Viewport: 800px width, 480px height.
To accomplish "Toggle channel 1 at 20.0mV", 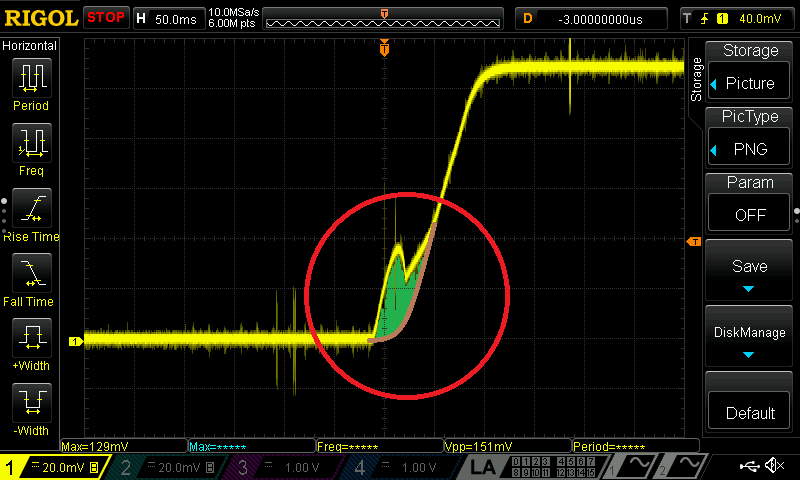I will [x=53, y=467].
